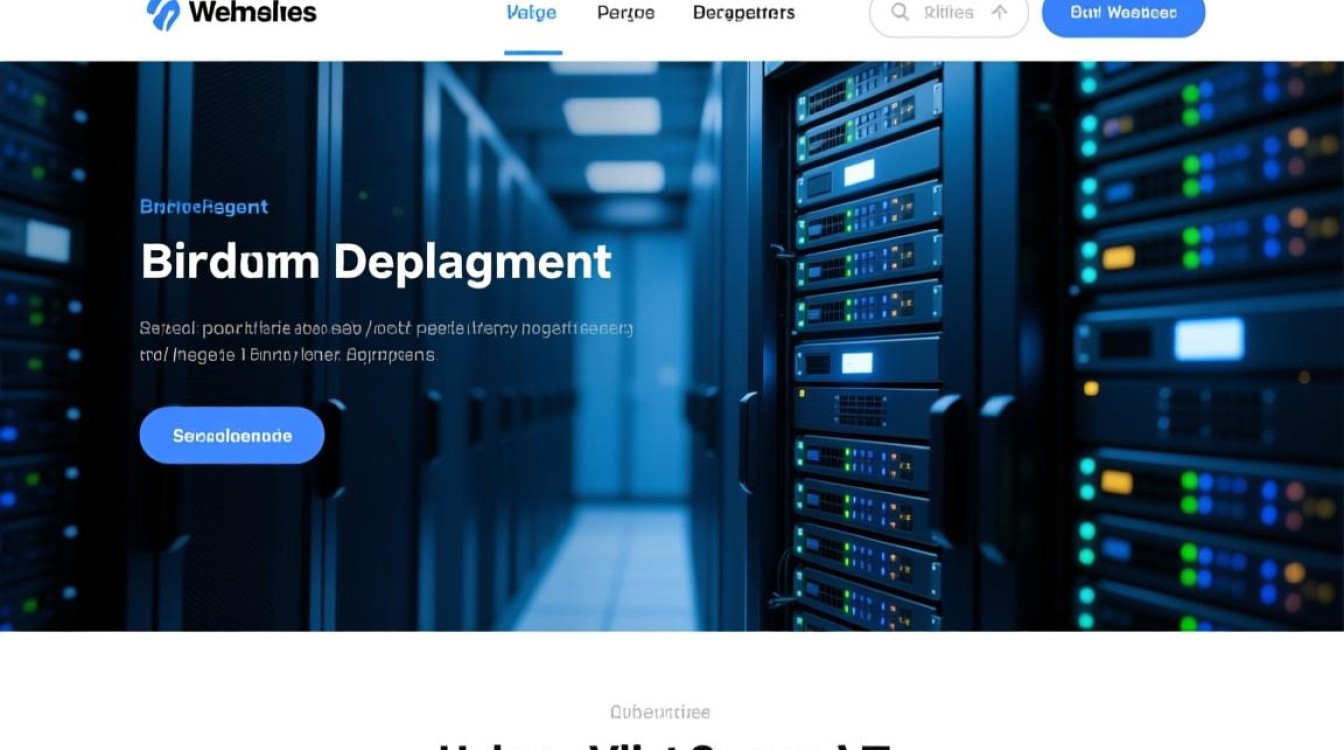This screenshot has height=750, width=1344.
Task: Click the left-edge server rack in hero image
Action: (40, 350)
